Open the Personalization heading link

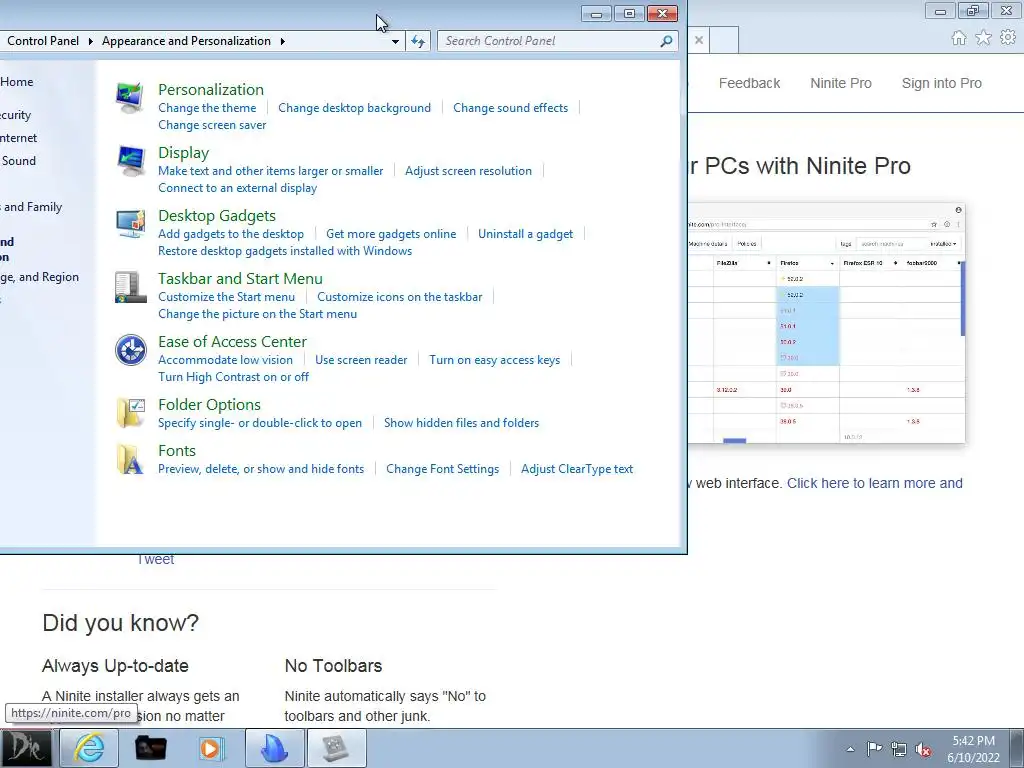(211, 89)
